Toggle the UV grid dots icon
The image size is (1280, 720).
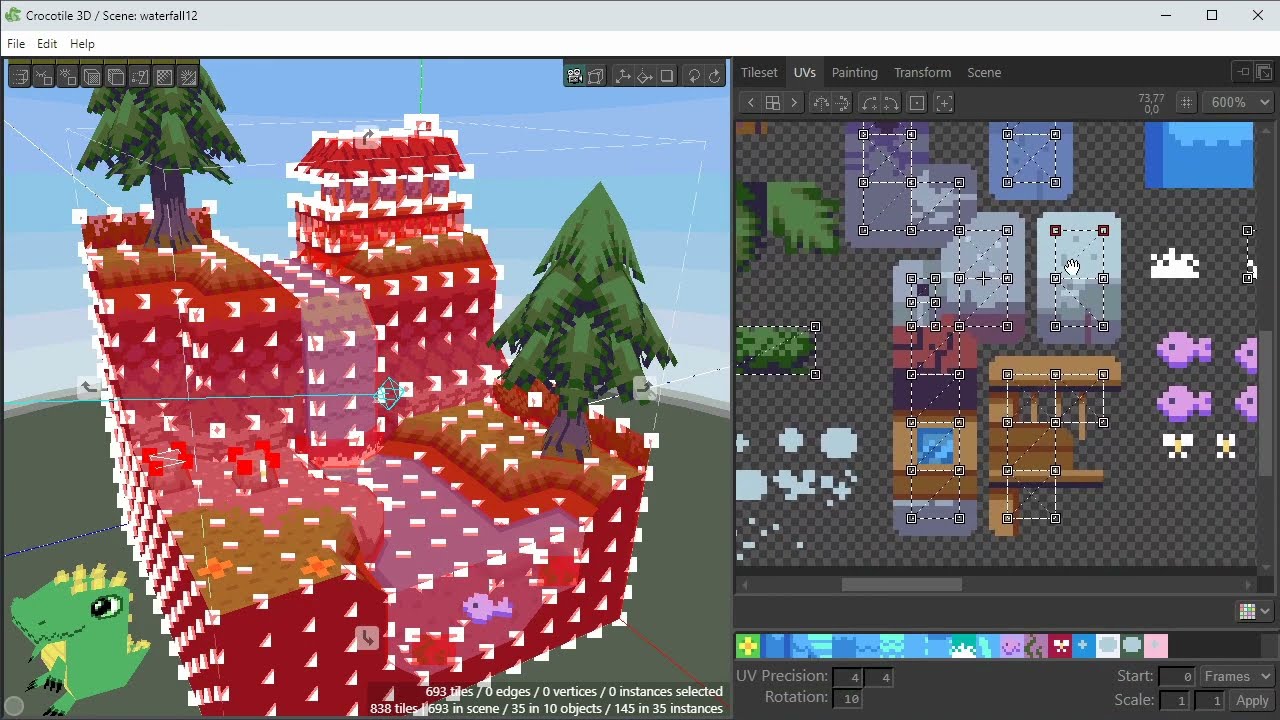tap(1186, 102)
